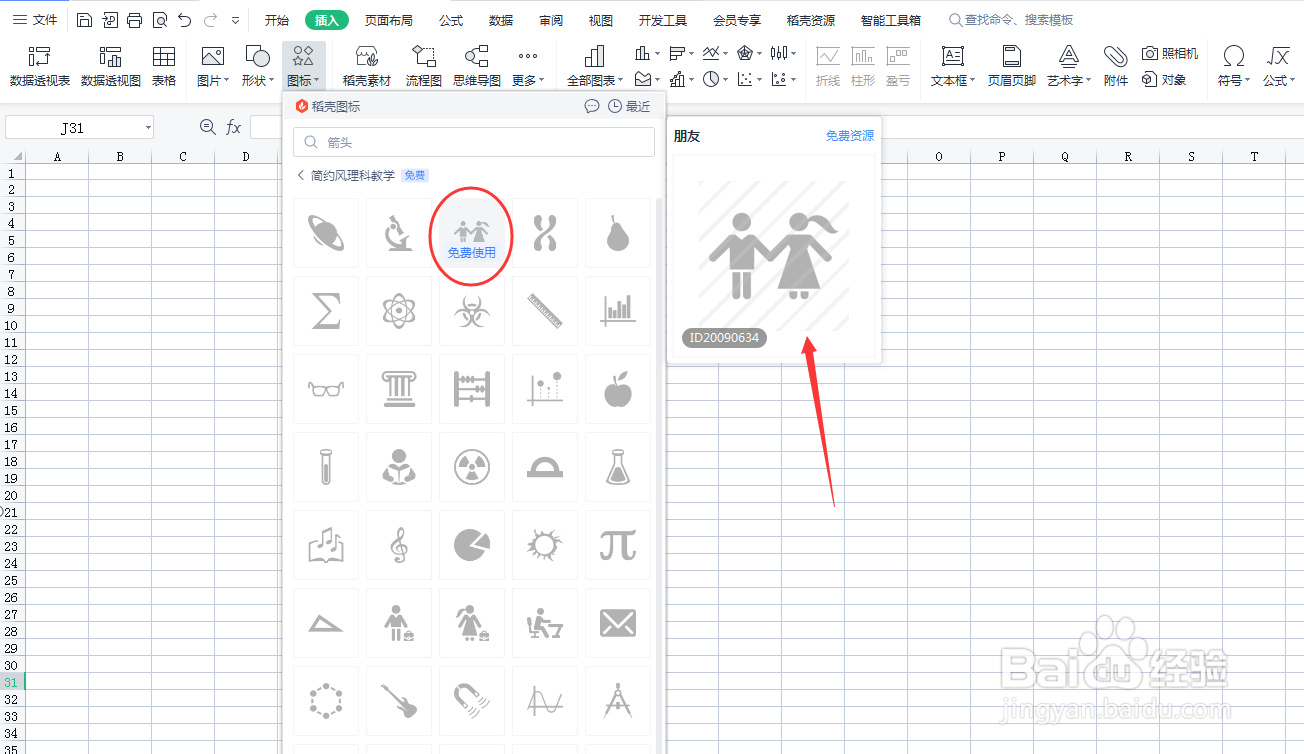Insert the test tube icon

[x=326, y=467]
